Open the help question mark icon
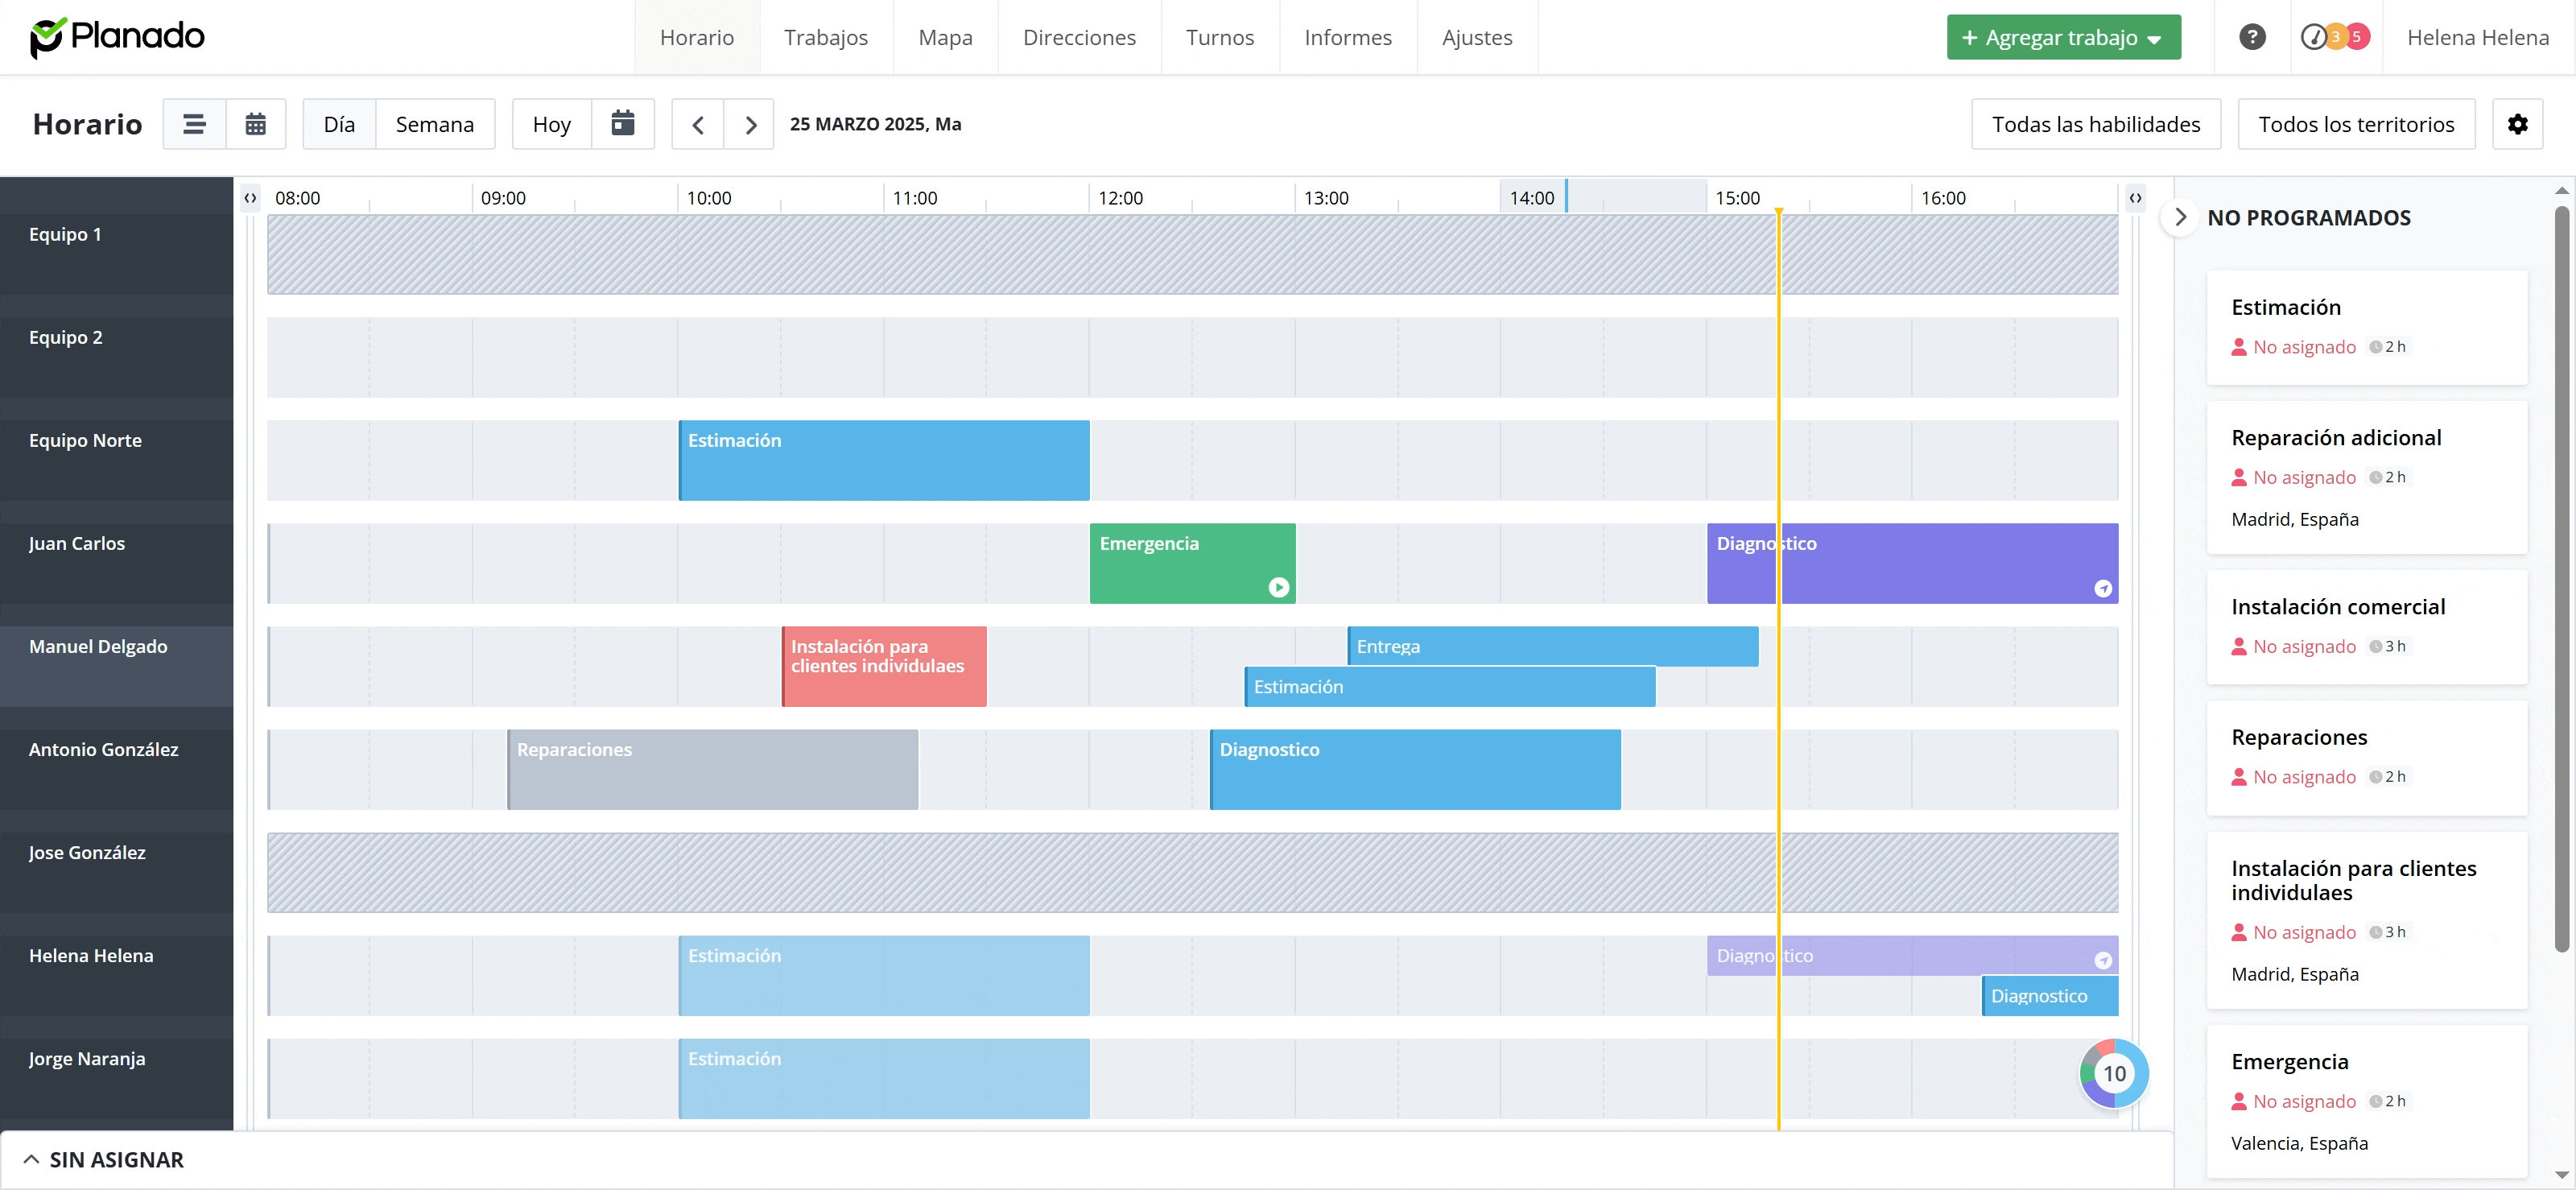2576x1190 pixels. [2251, 37]
